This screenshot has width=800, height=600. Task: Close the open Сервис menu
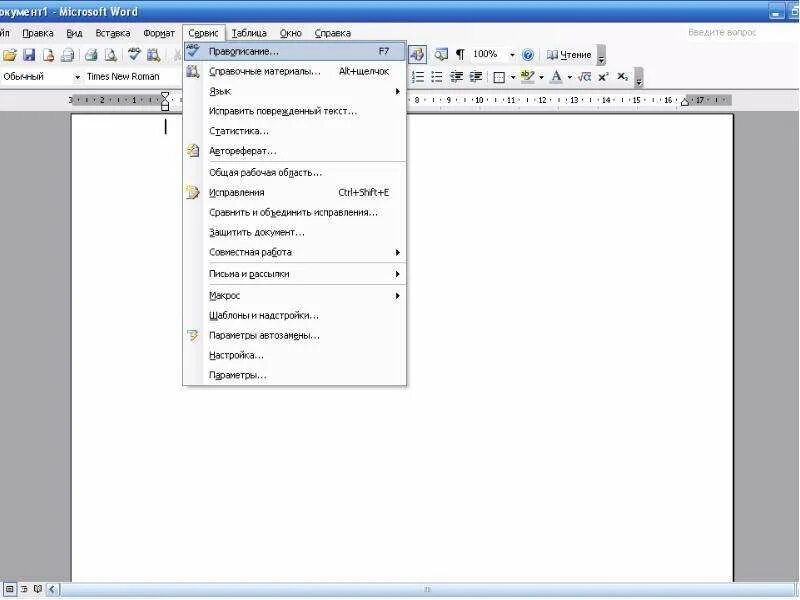click(x=203, y=33)
